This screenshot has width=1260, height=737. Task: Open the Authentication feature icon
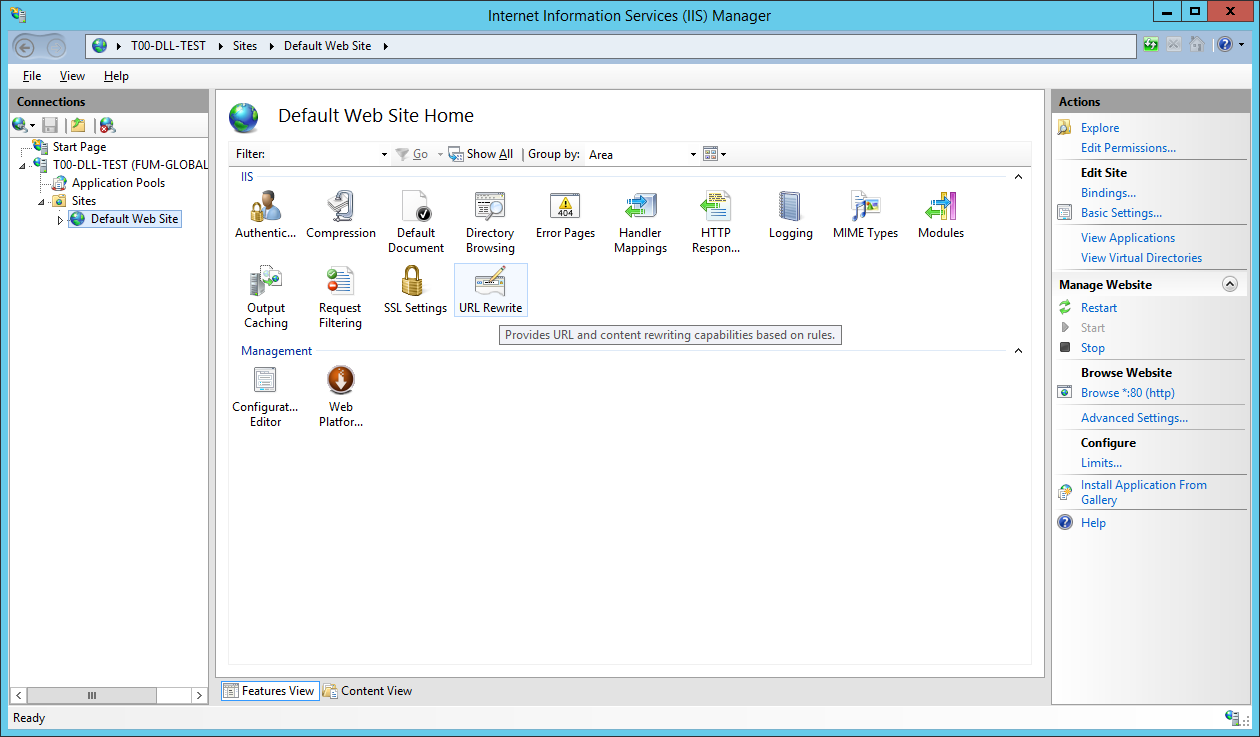[265, 215]
